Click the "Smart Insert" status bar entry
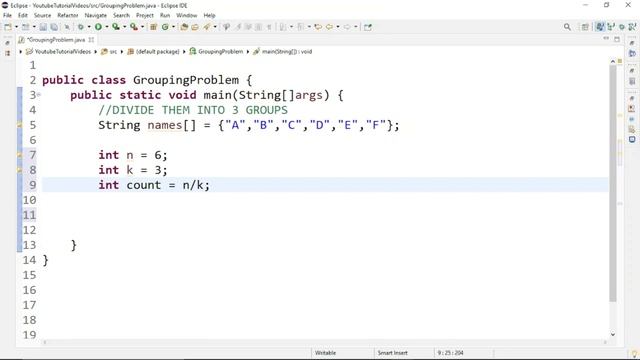 (x=392, y=353)
